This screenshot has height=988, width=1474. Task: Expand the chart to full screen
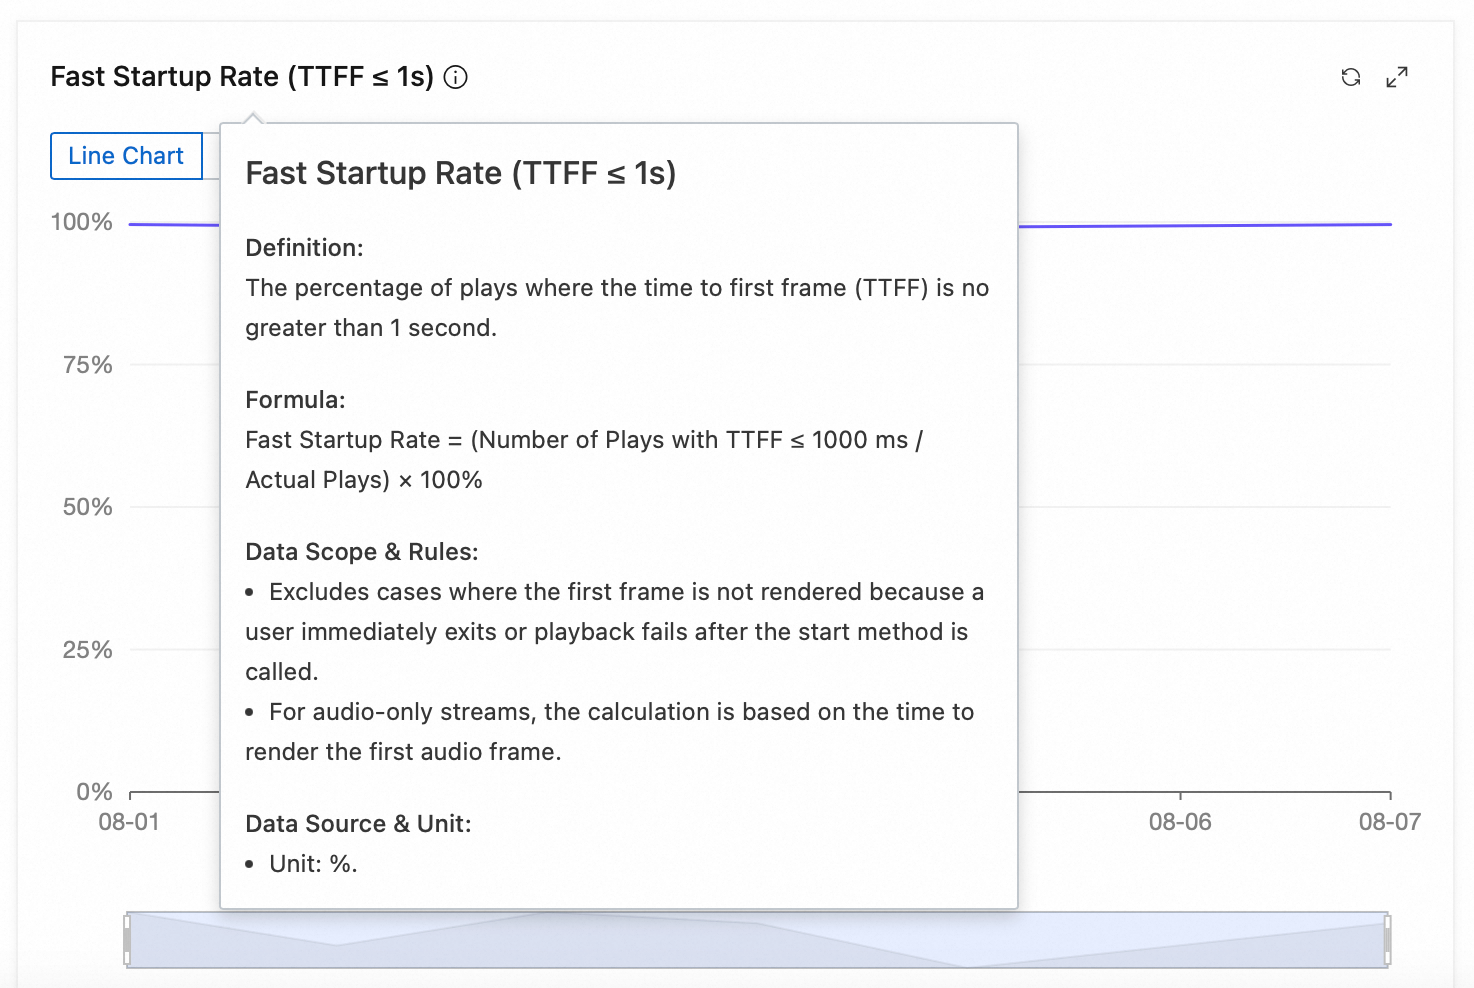click(x=1397, y=77)
